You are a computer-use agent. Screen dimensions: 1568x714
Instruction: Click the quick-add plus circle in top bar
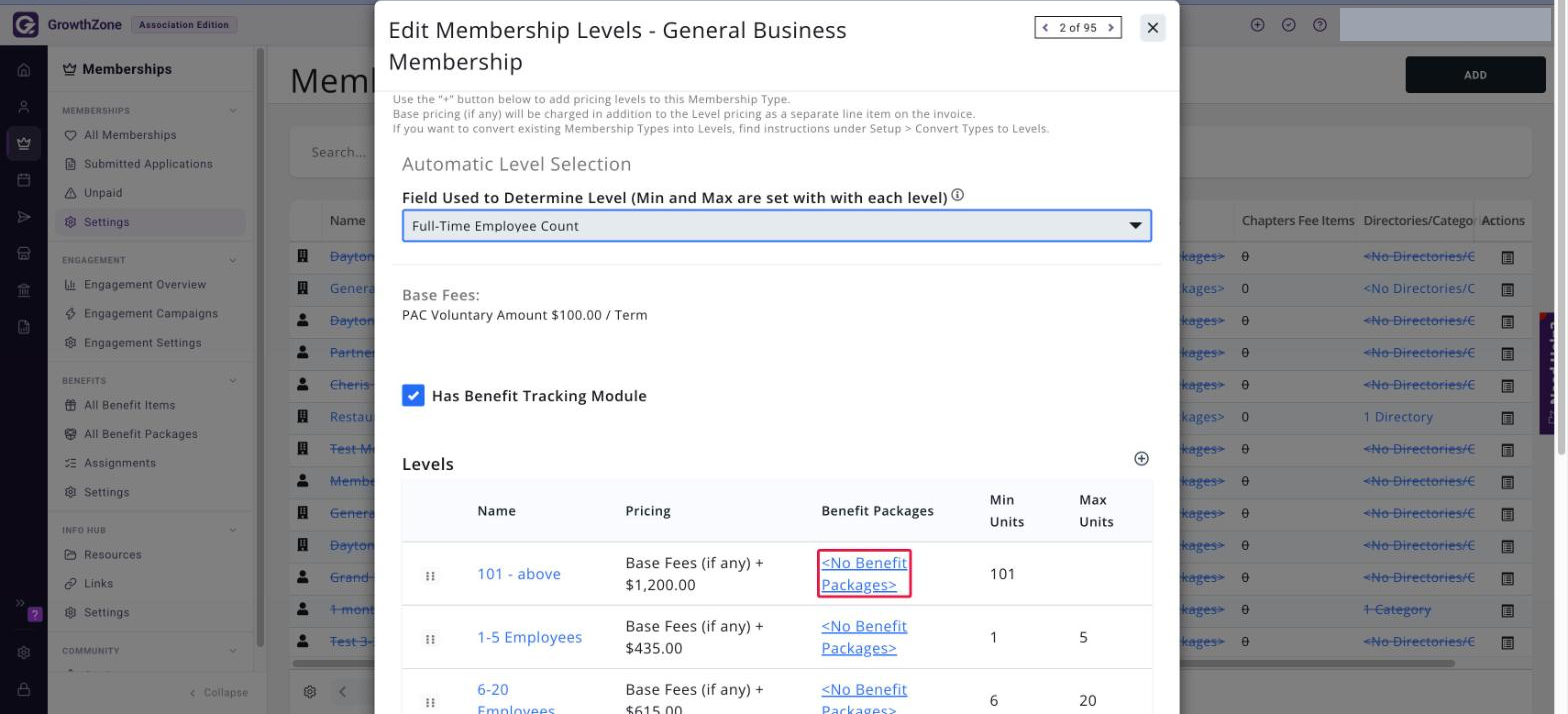[1257, 25]
